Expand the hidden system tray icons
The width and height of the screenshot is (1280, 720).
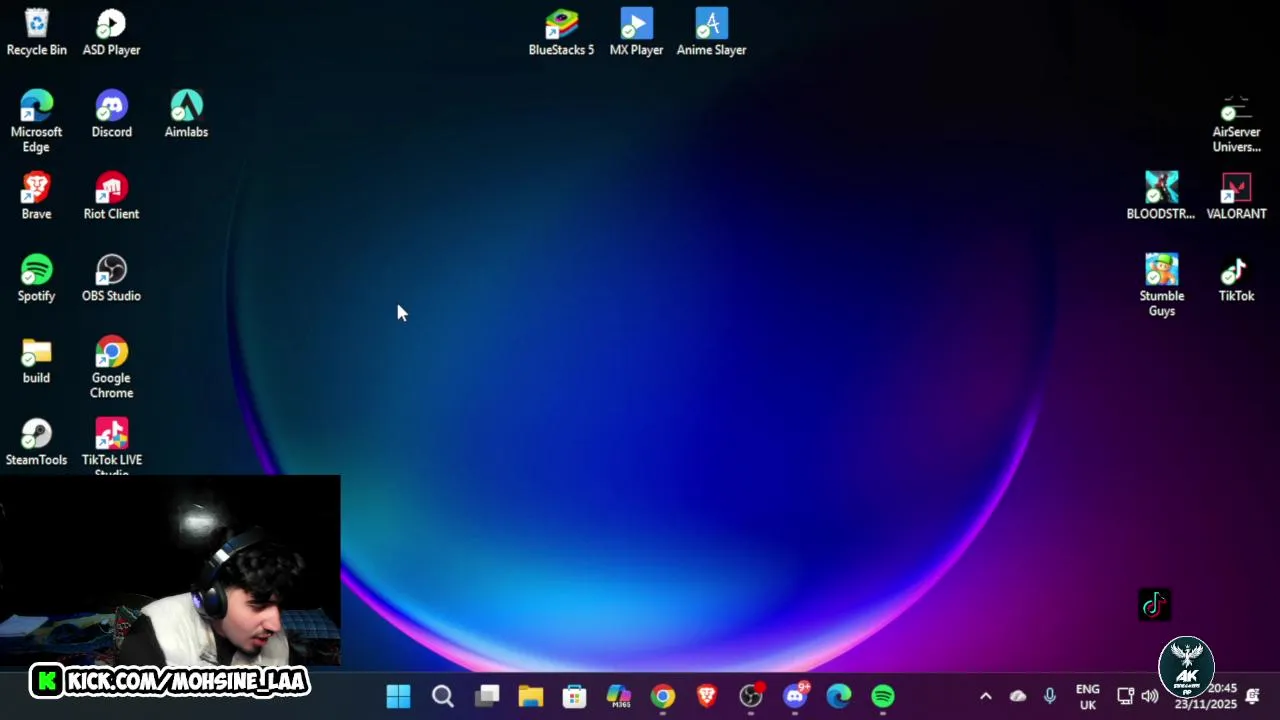point(985,696)
